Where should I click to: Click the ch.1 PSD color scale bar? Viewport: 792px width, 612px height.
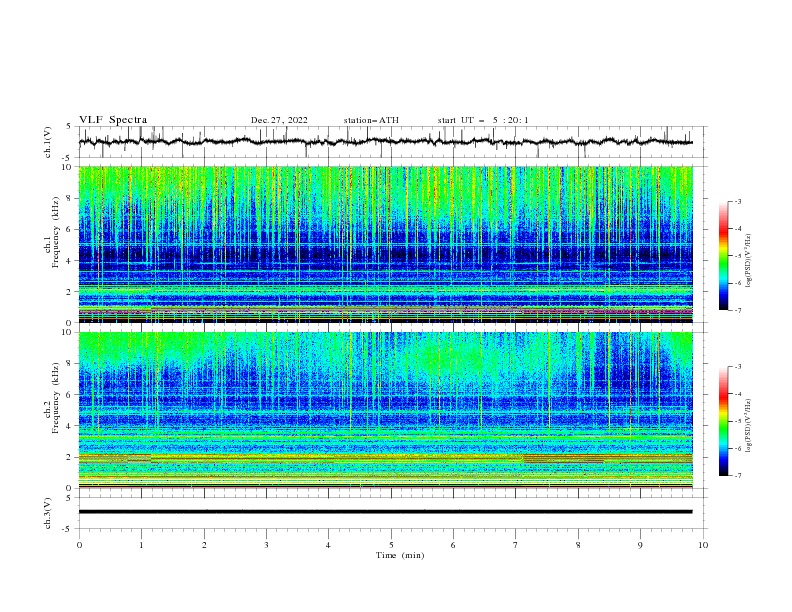tap(723, 256)
